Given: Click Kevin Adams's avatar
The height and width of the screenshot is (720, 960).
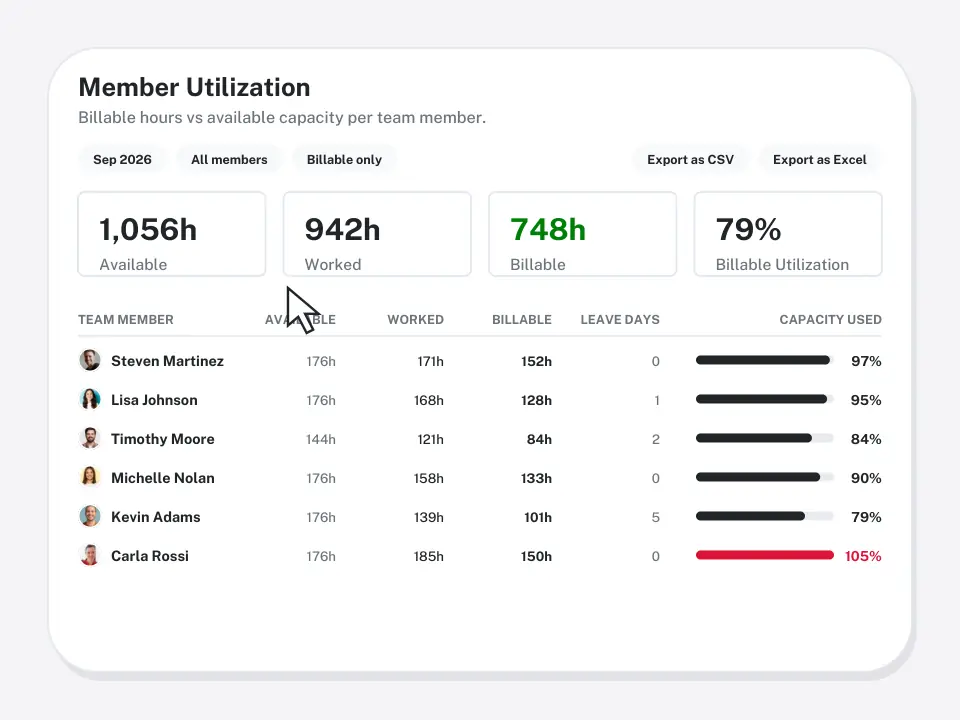Looking at the screenshot, I should click(x=90, y=516).
